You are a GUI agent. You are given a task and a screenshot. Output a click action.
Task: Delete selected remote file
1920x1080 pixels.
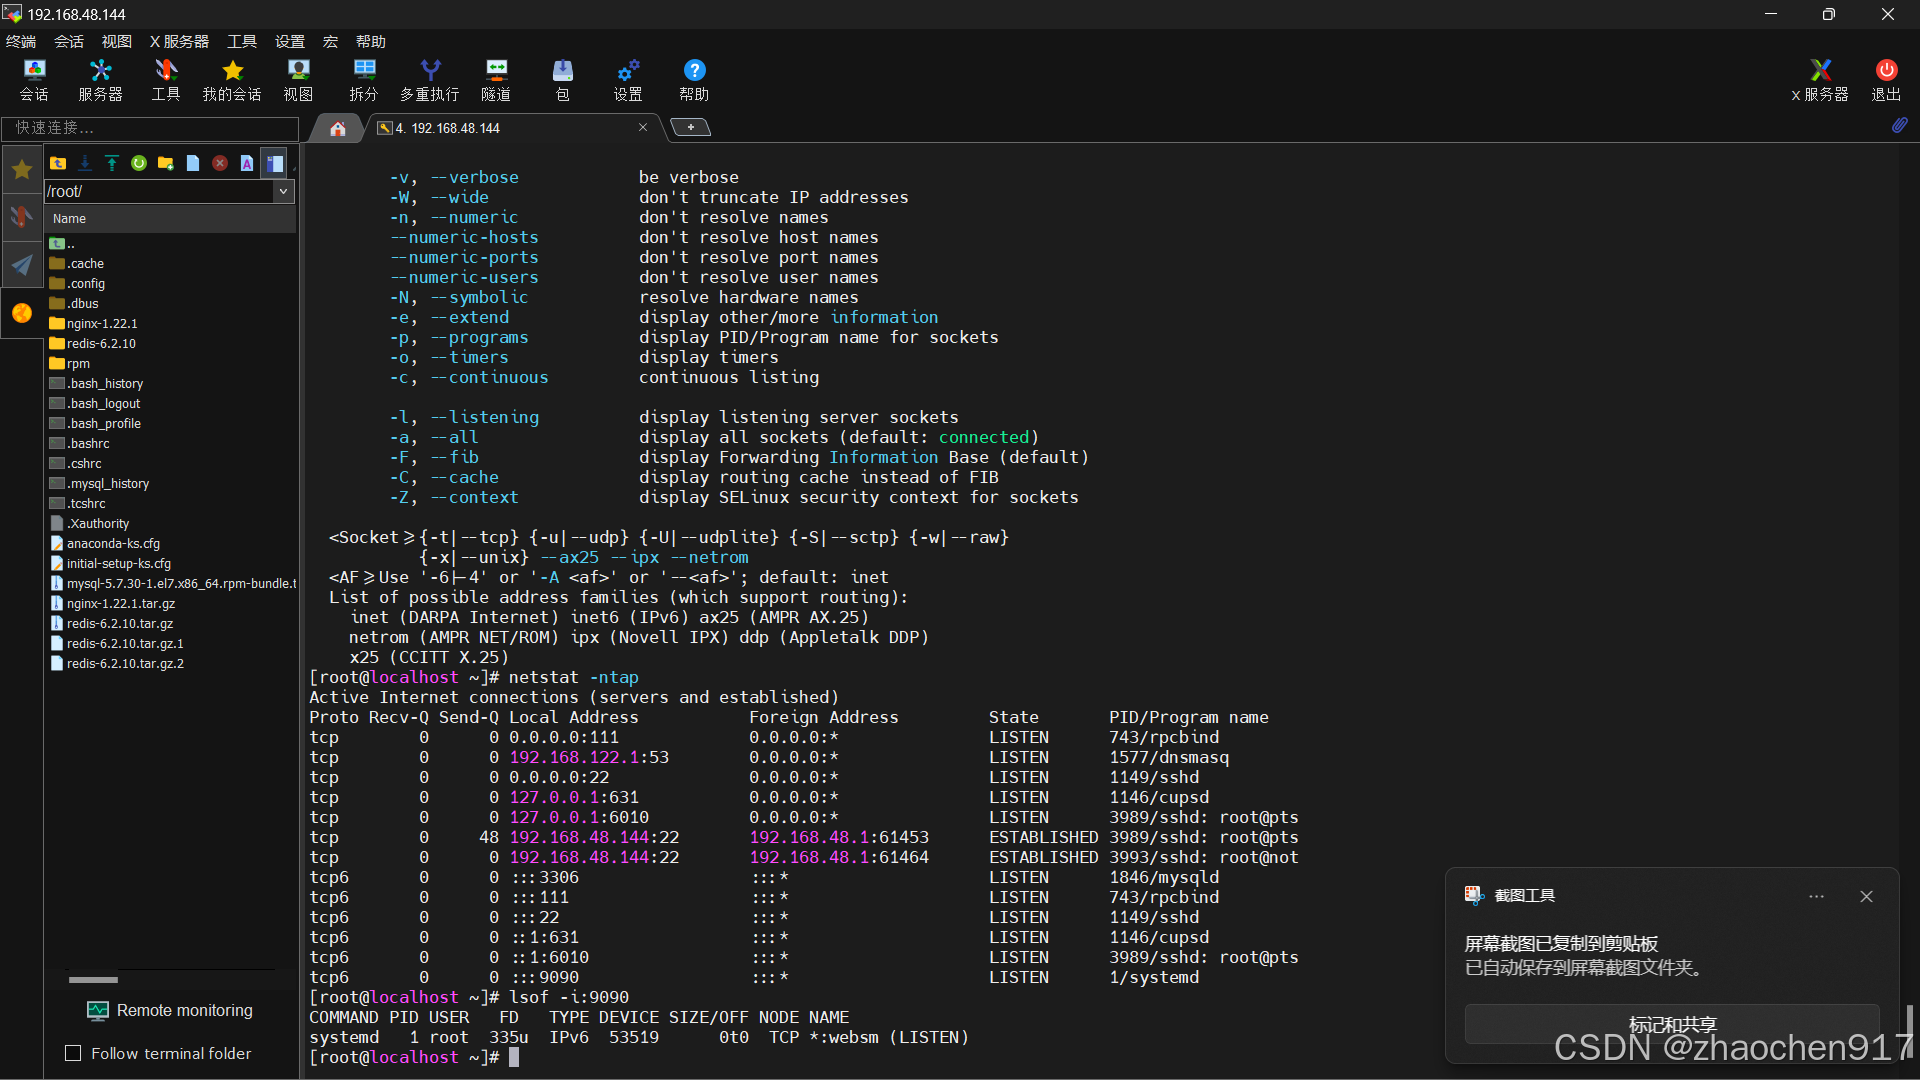(x=219, y=163)
